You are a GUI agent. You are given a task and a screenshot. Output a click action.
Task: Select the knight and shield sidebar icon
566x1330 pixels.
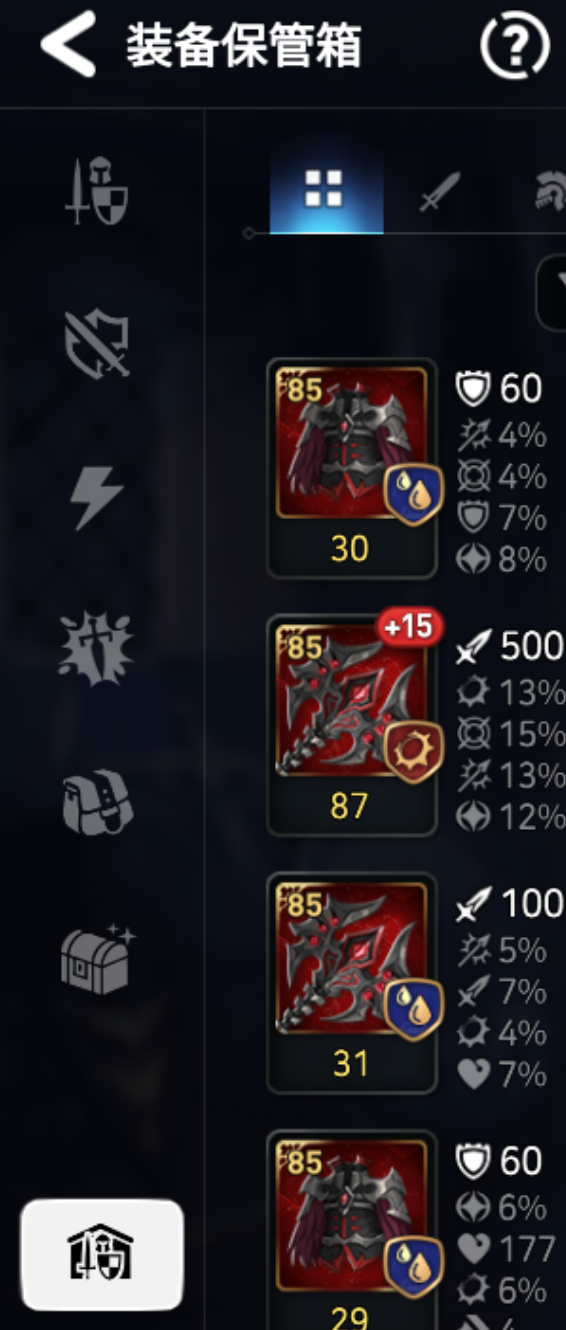(x=95, y=192)
